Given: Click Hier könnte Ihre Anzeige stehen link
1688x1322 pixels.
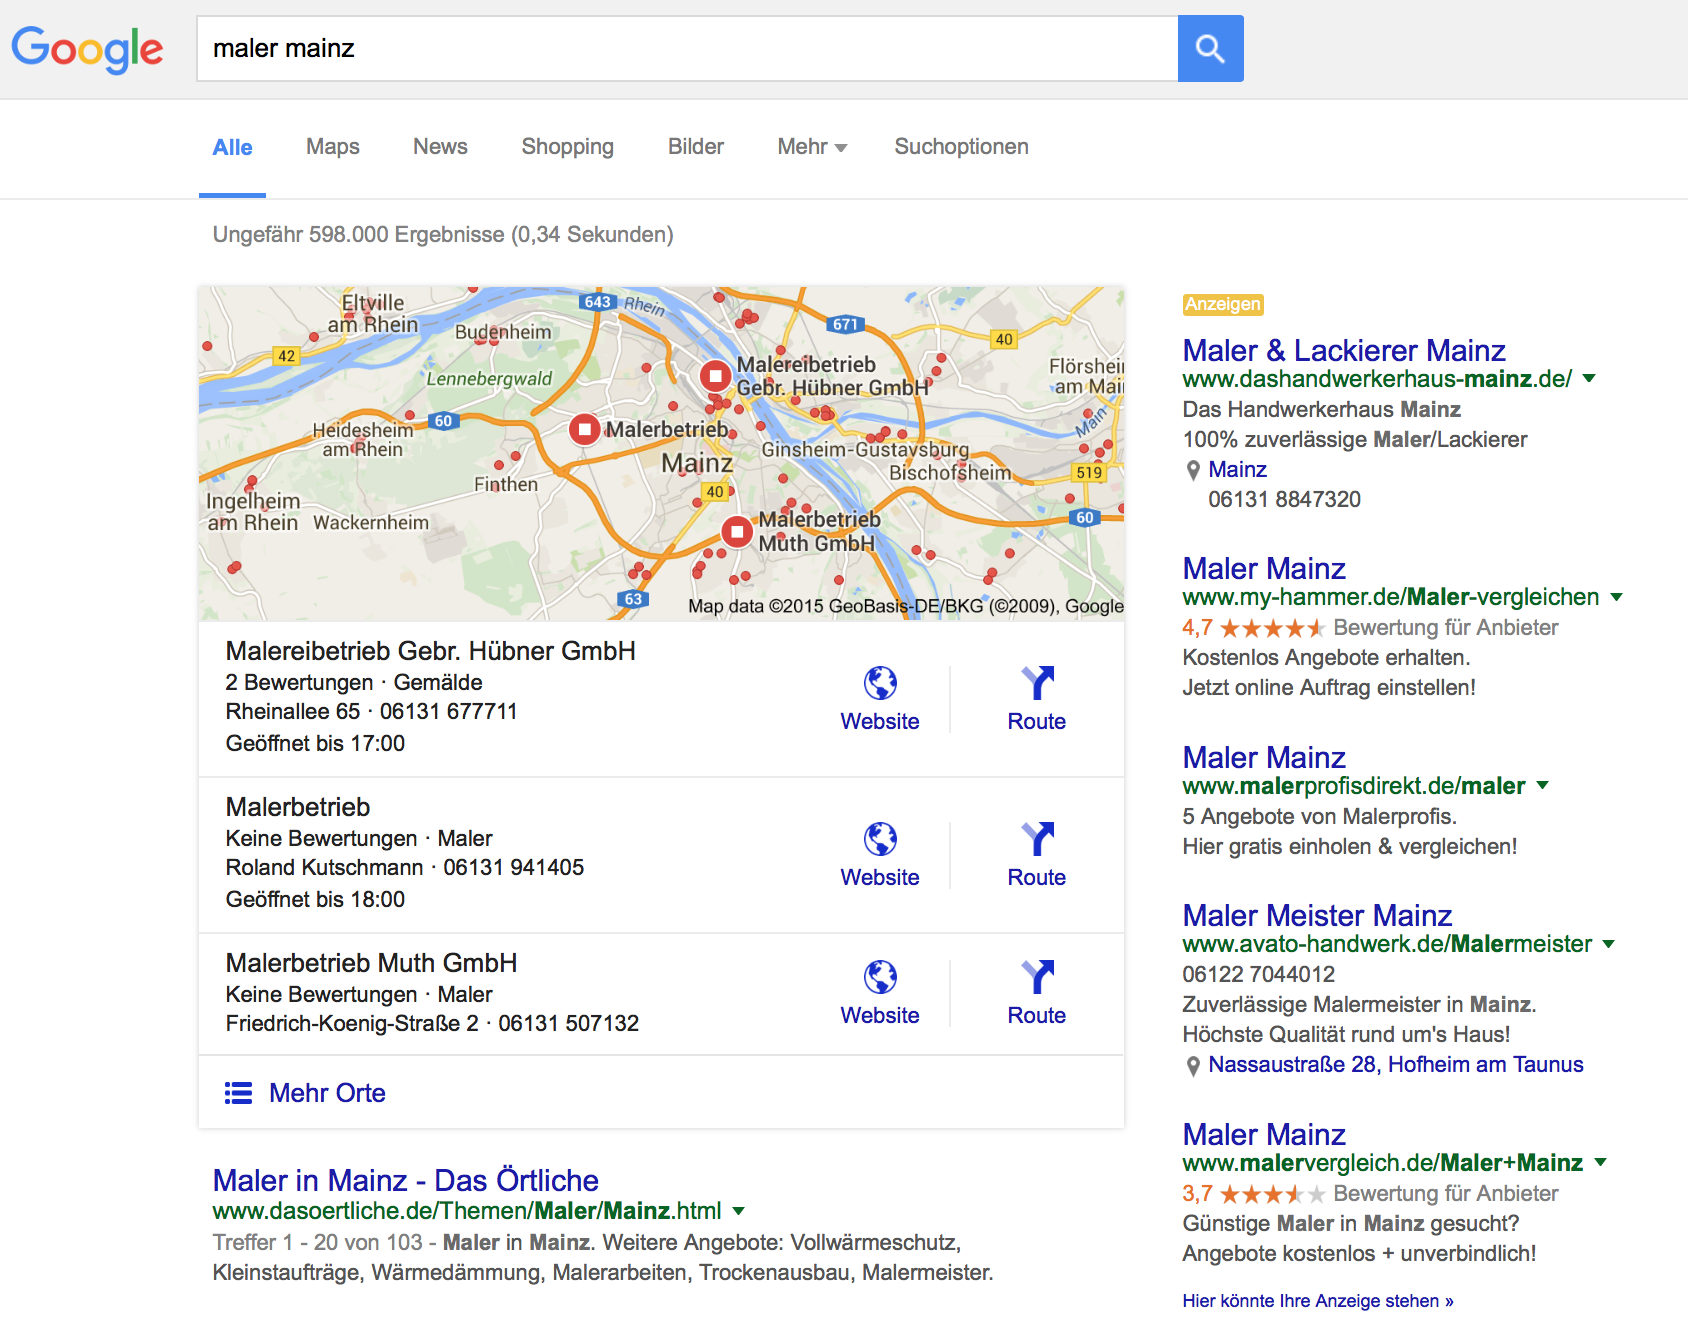Looking at the screenshot, I should point(1318,1301).
